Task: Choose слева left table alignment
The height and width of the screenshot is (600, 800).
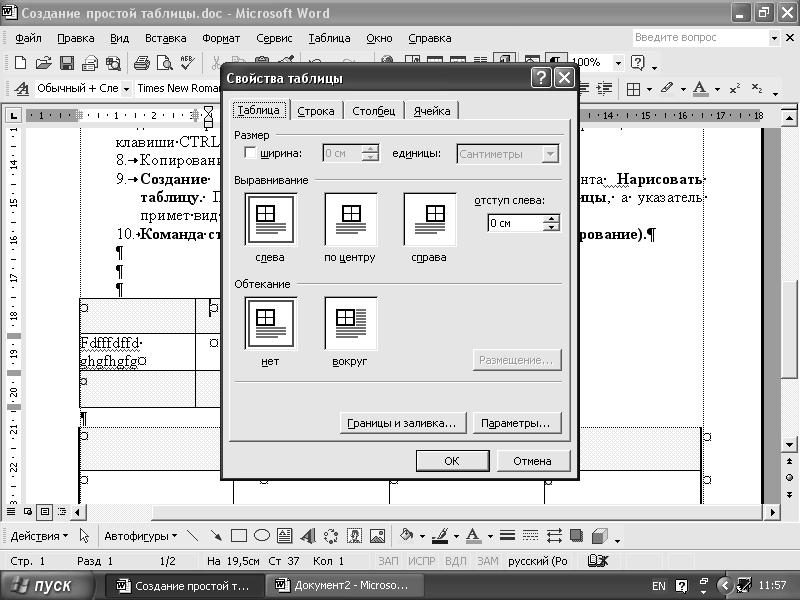Action: pos(270,219)
